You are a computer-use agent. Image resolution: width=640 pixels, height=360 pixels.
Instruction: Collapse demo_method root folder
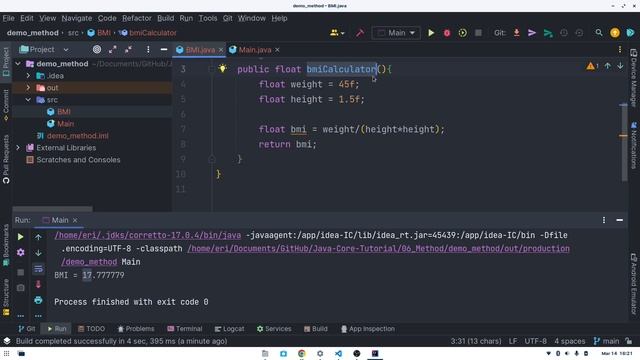coord(18,64)
